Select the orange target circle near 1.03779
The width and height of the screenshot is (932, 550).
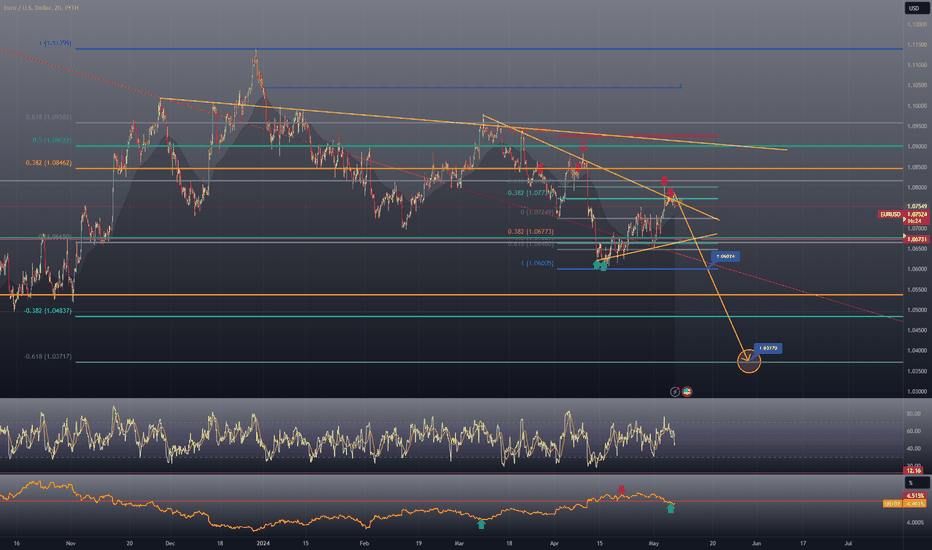(x=749, y=361)
